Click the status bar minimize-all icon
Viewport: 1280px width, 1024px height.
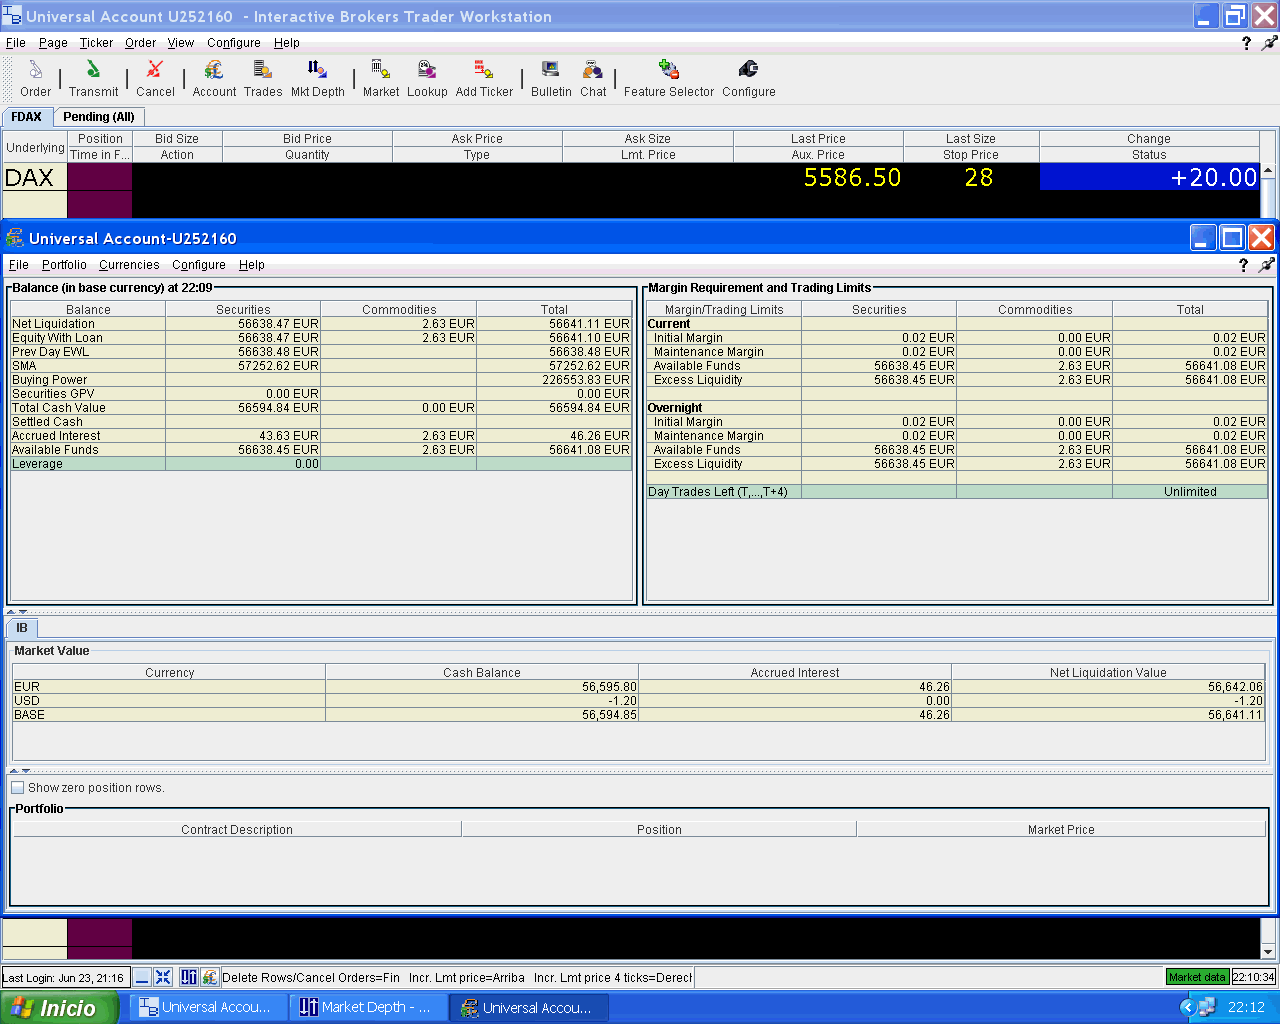pyautogui.click(x=143, y=977)
